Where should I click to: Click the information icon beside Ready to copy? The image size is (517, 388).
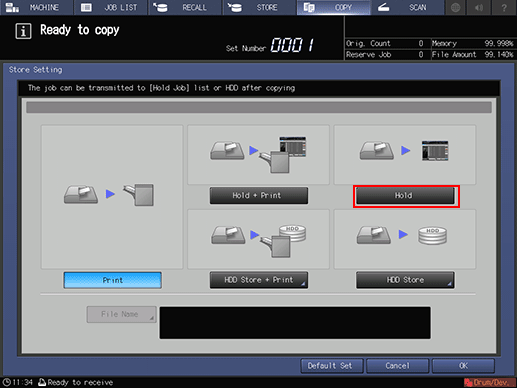pos(23,31)
